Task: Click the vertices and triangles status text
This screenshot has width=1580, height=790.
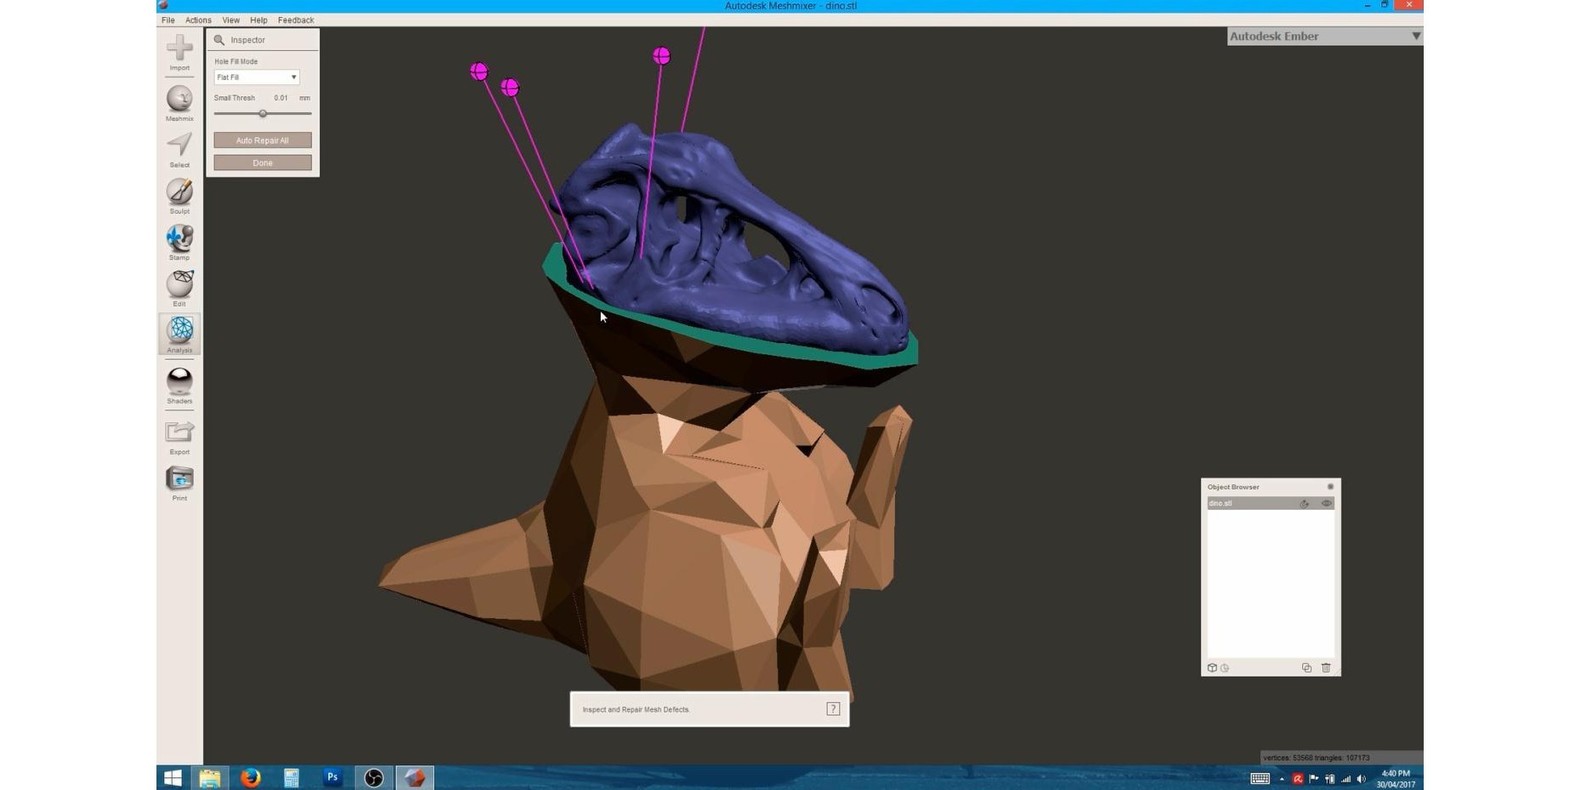Action: (1316, 758)
